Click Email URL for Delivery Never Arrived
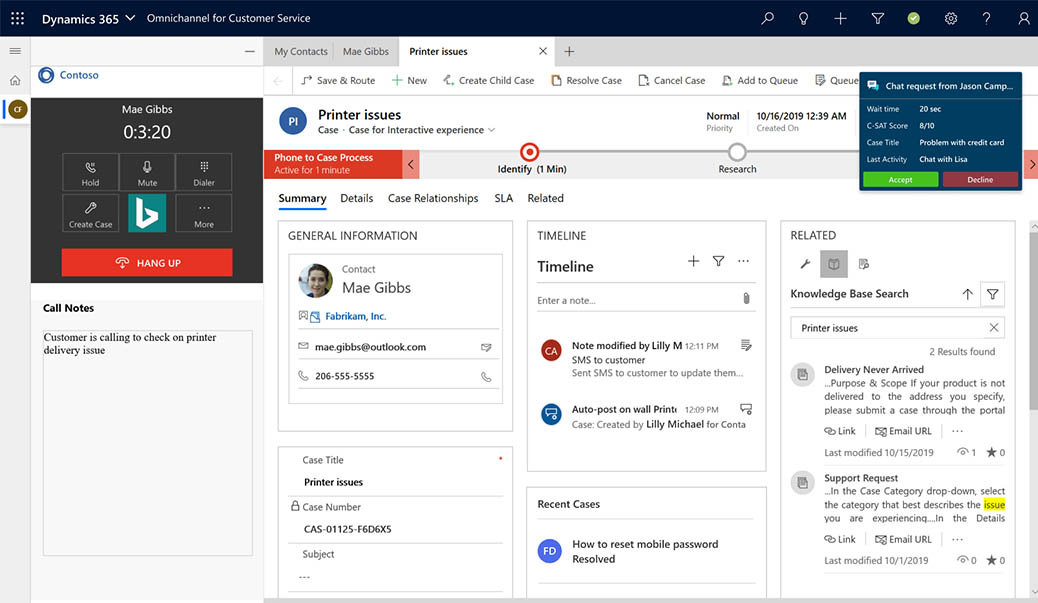 903,431
